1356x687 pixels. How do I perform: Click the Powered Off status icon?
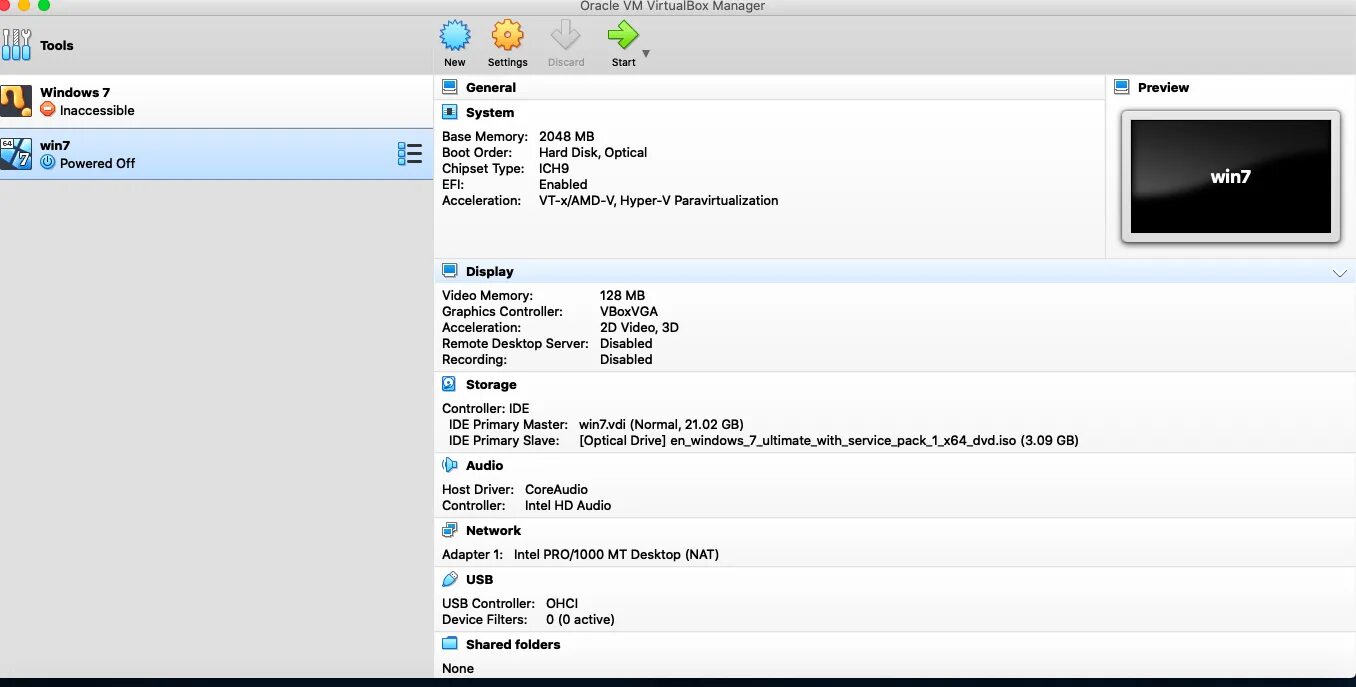click(x=47, y=163)
